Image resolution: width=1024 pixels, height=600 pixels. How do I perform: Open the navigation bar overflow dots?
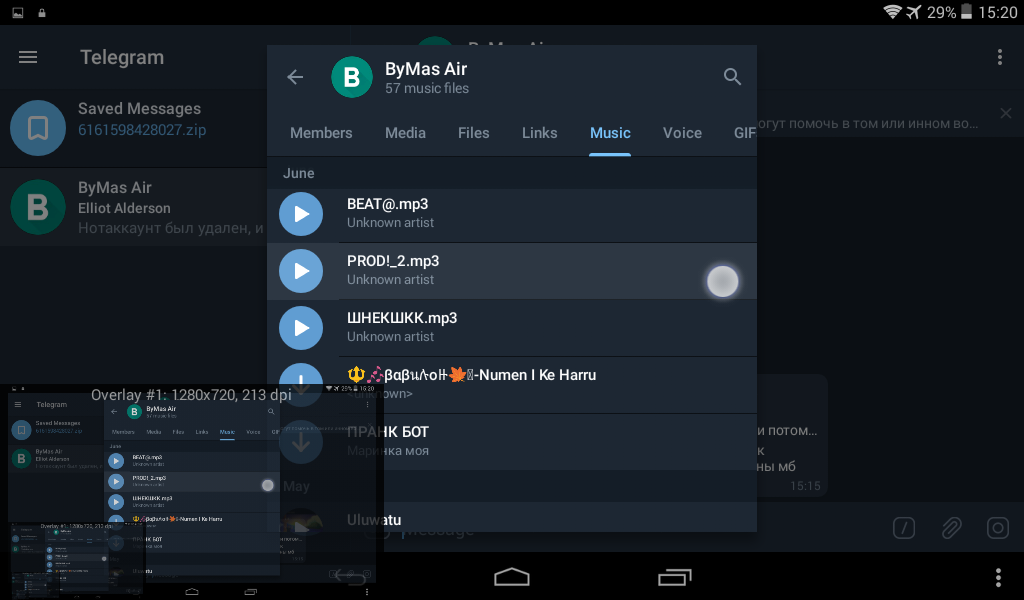click(x=998, y=577)
